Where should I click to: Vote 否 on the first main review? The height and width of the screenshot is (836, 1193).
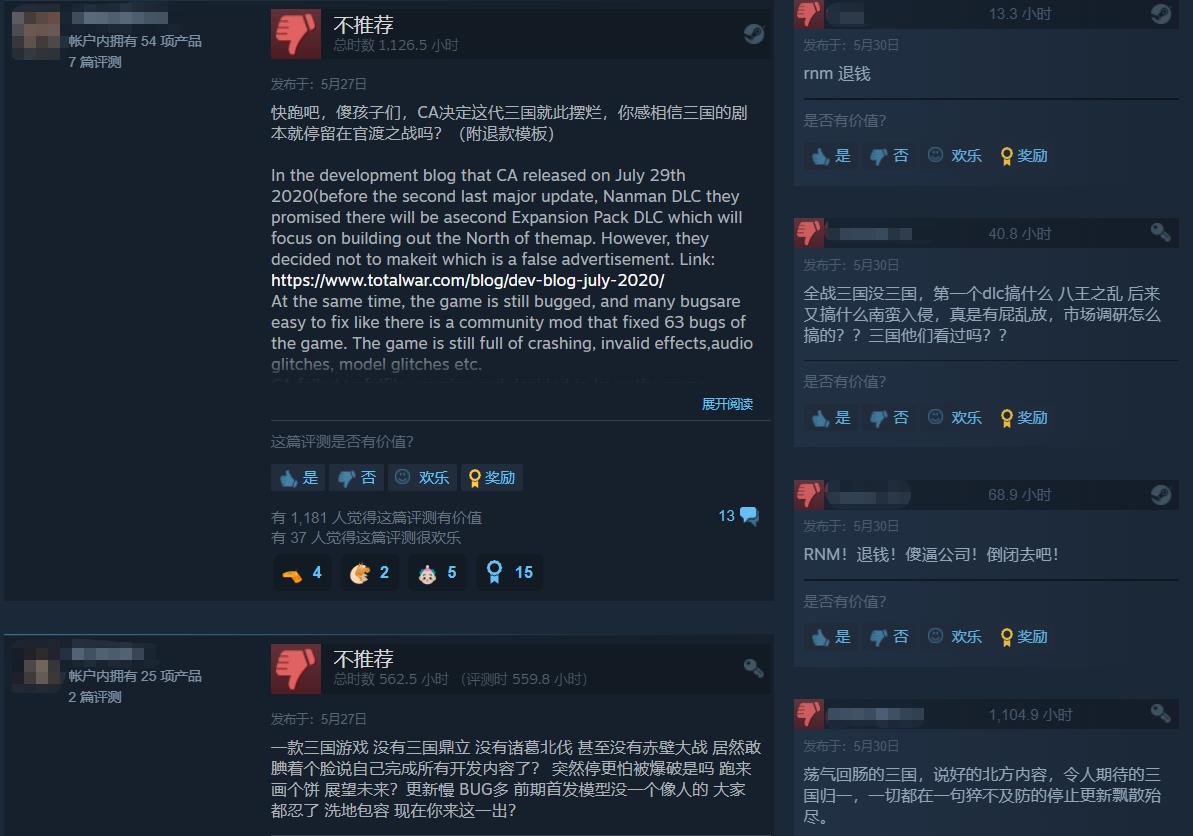coord(356,478)
